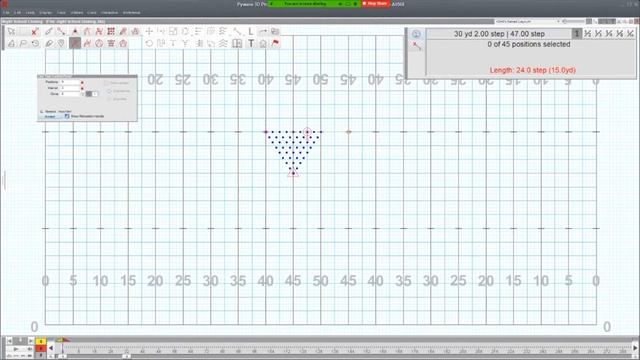
Task: Click the gray rotate arrow tool
Action: pos(149,43)
